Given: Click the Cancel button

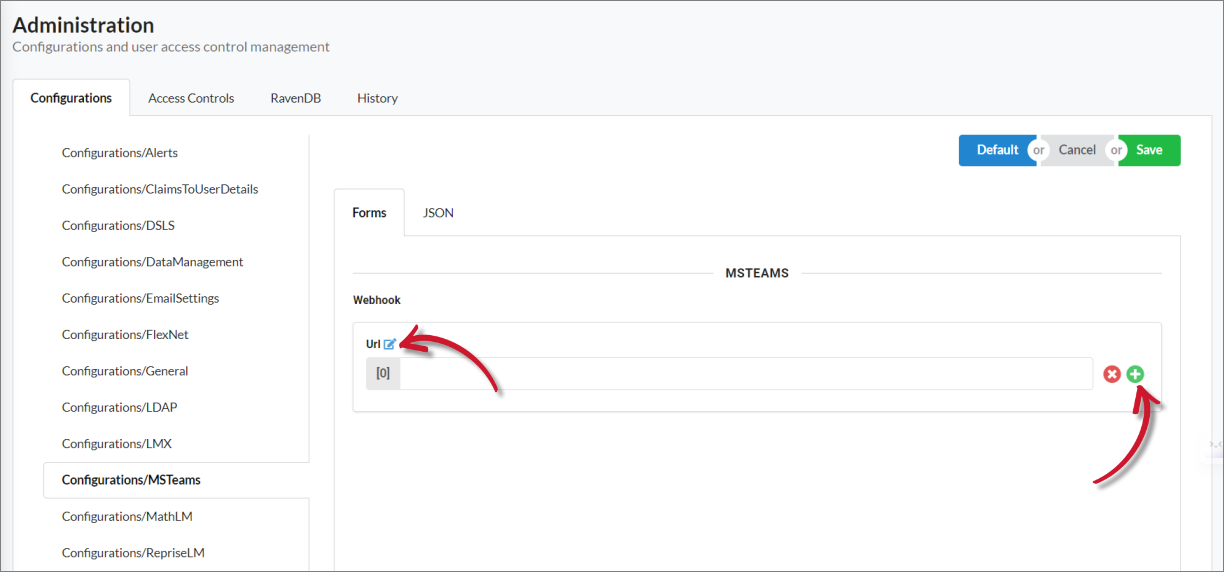Looking at the screenshot, I should [1077, 150].
